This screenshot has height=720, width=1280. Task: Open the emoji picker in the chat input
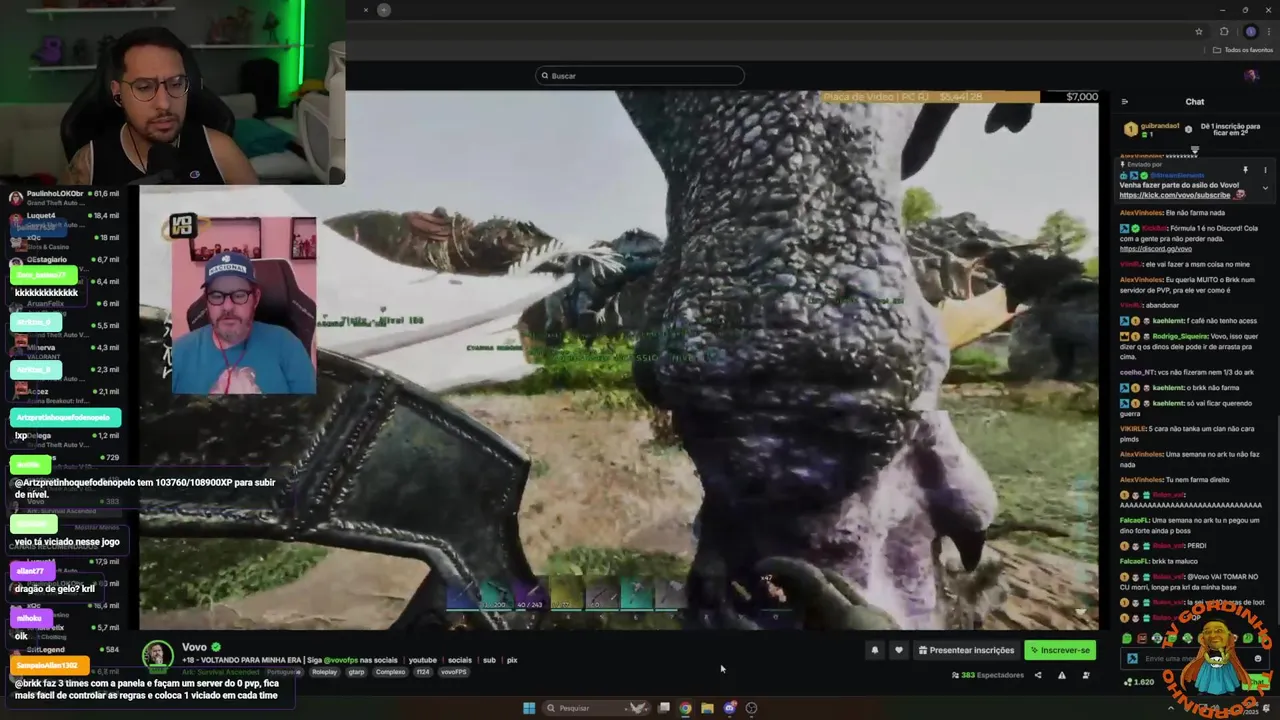click(1258, 658)
